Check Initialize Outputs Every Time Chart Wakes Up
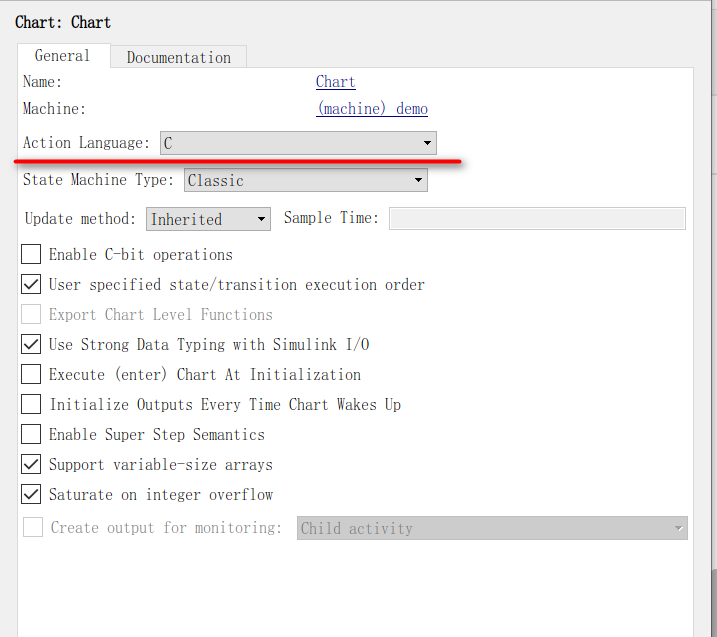This screenshot has width=717, height=637. coord(32,405)
